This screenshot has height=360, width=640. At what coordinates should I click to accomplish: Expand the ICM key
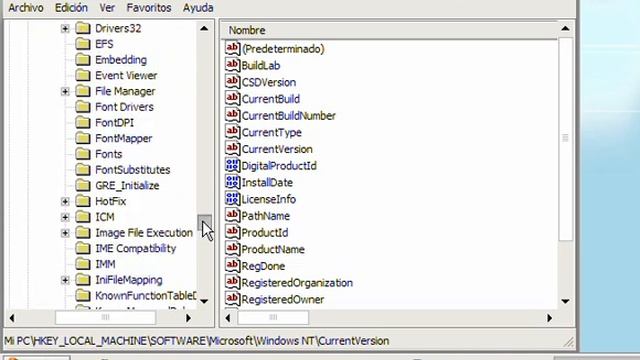pyautogui.click(x=65, y=217)
